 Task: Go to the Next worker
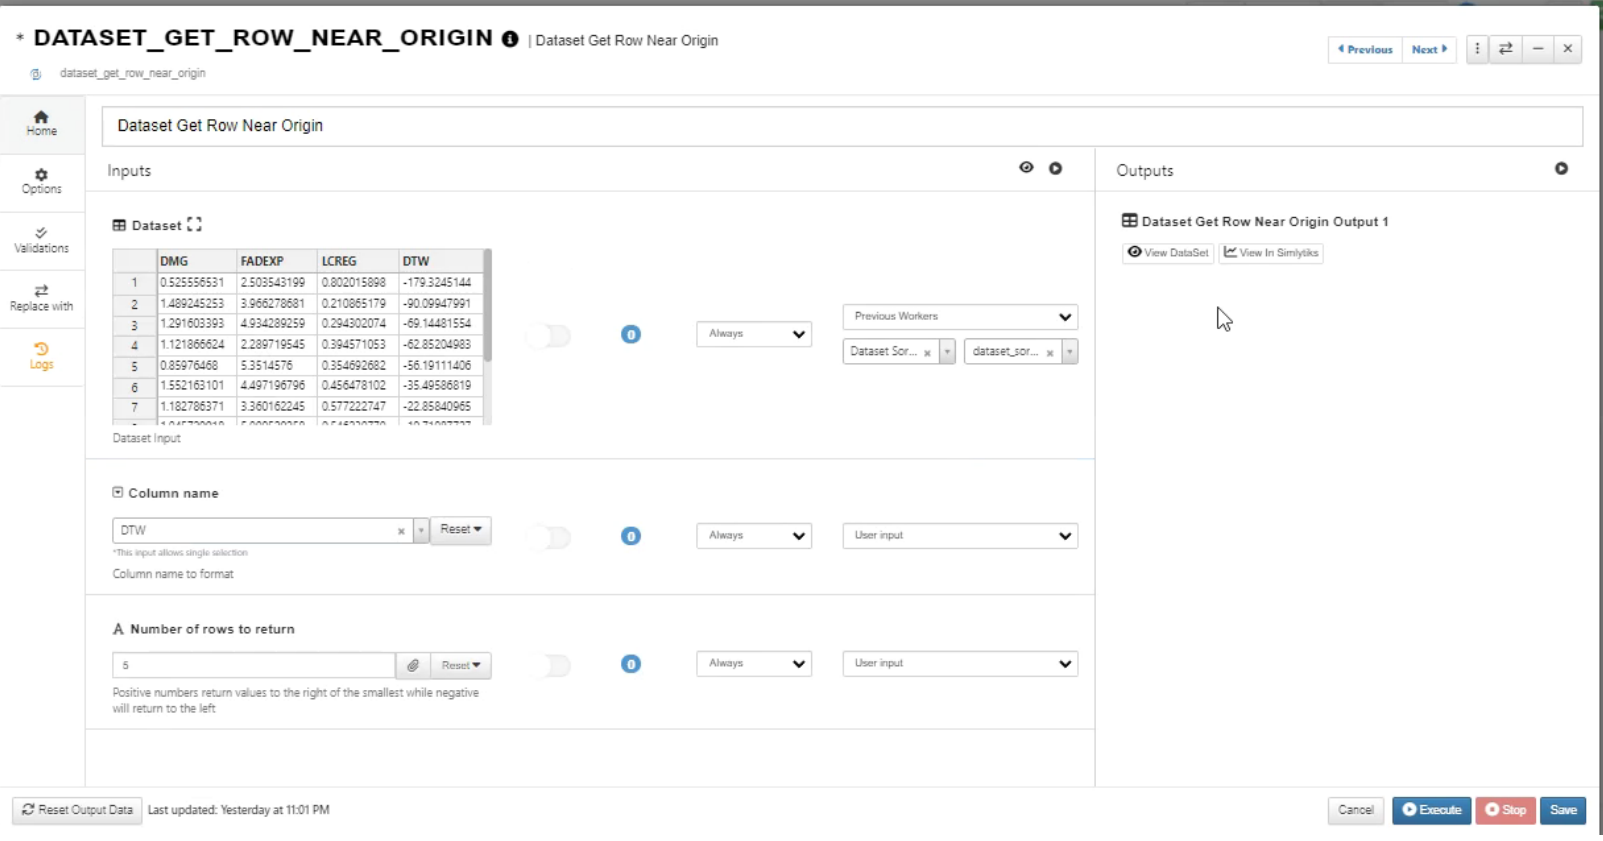pyautogui.click(x=1429, y=49)
